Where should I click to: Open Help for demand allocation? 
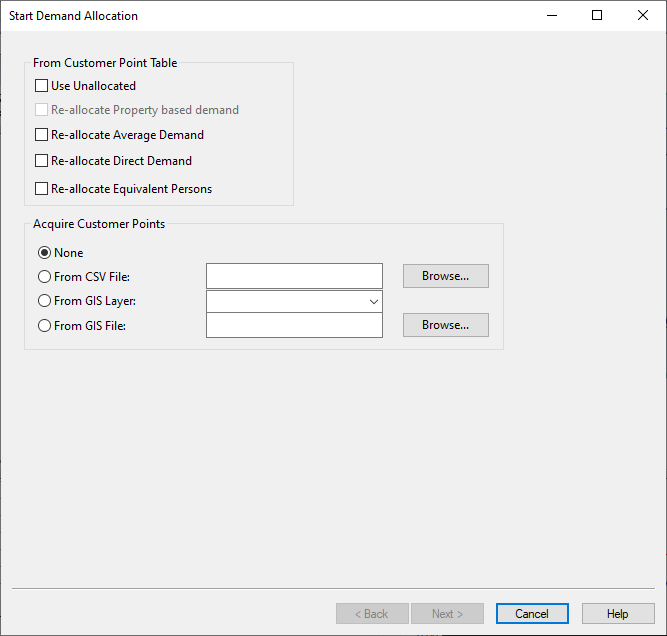click(x=618, y=614)
